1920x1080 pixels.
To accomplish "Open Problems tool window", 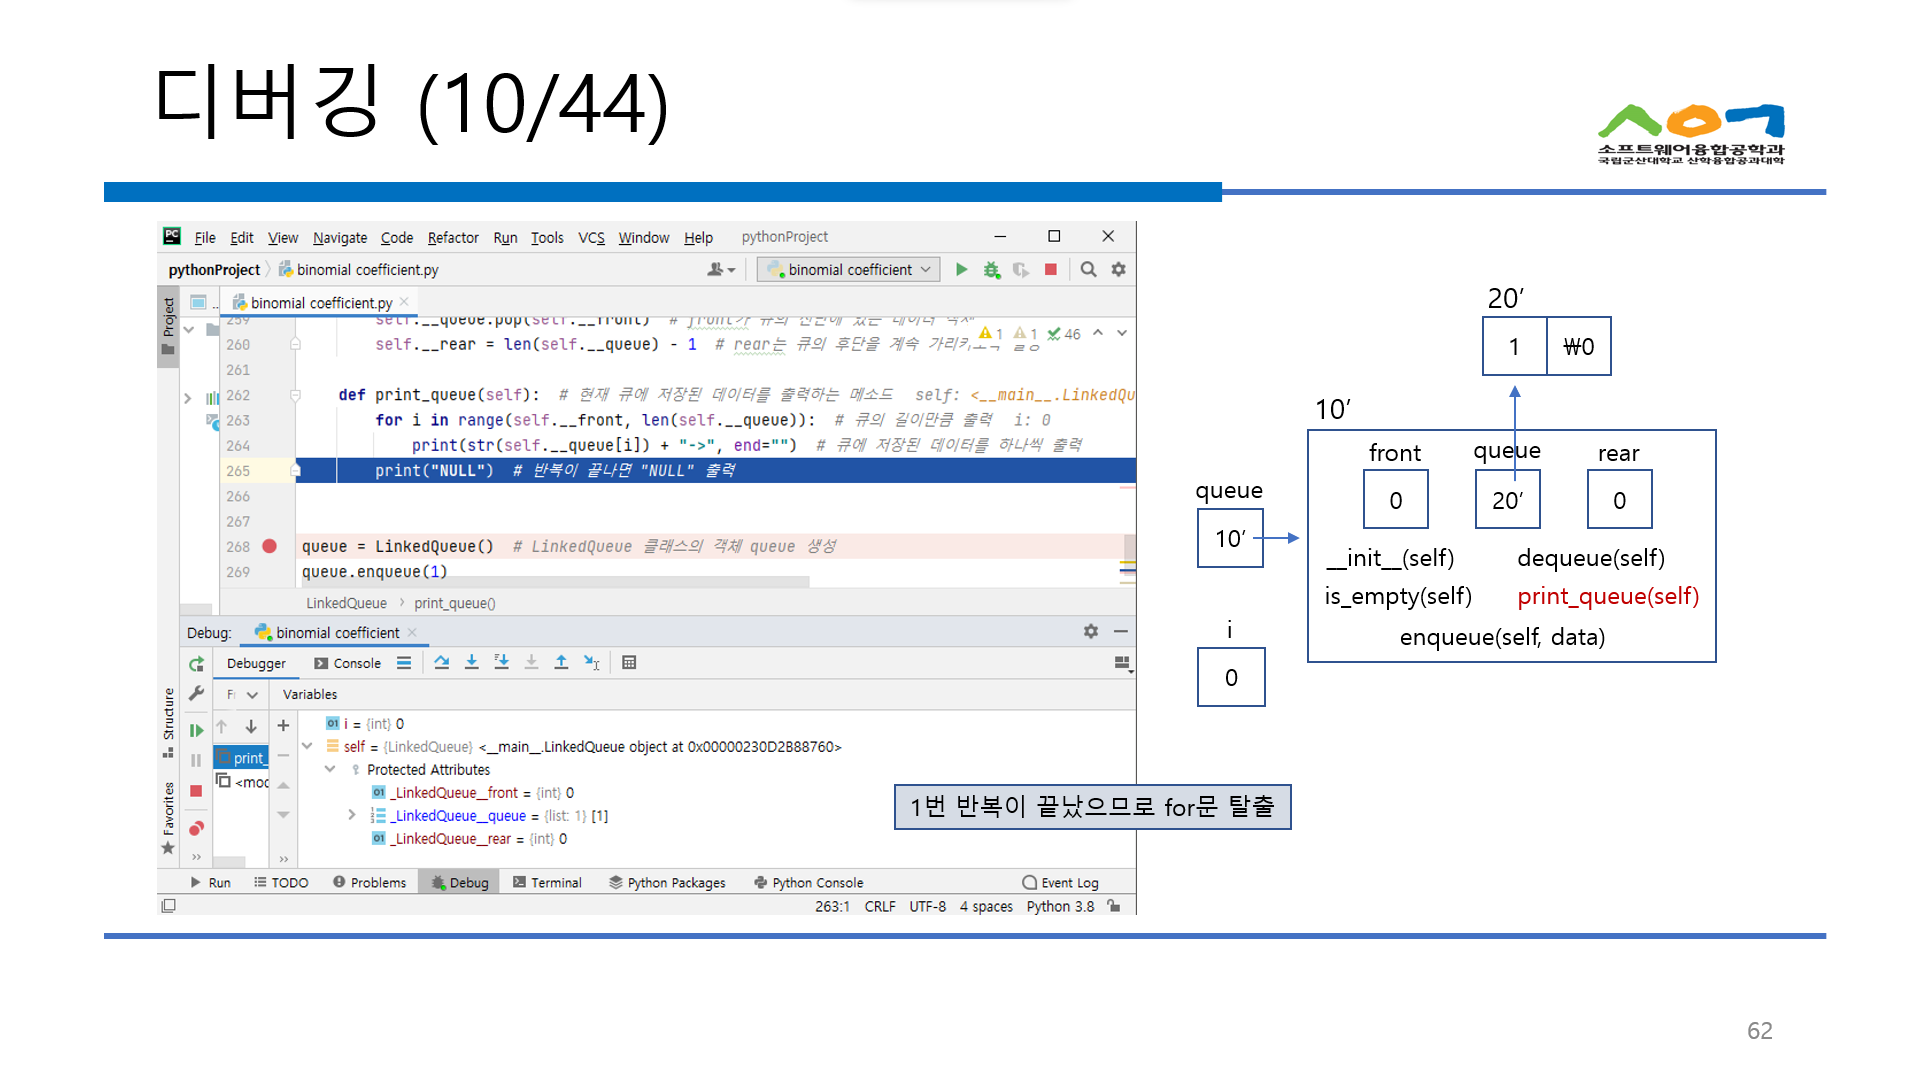I will pyautogui.click(x=369, y=883).
